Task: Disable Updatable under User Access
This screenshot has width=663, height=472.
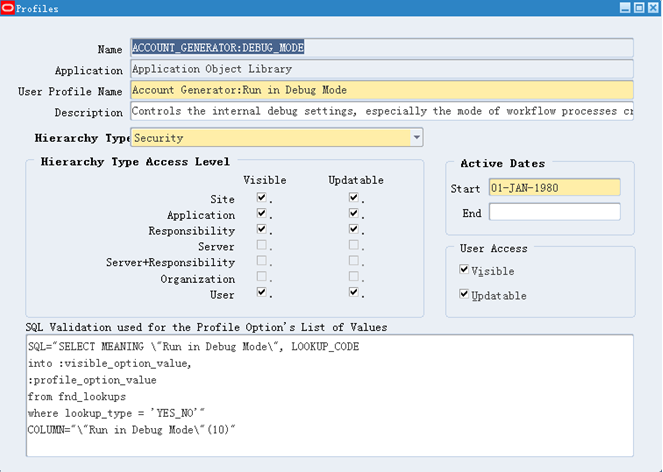Action: point(464,295)
